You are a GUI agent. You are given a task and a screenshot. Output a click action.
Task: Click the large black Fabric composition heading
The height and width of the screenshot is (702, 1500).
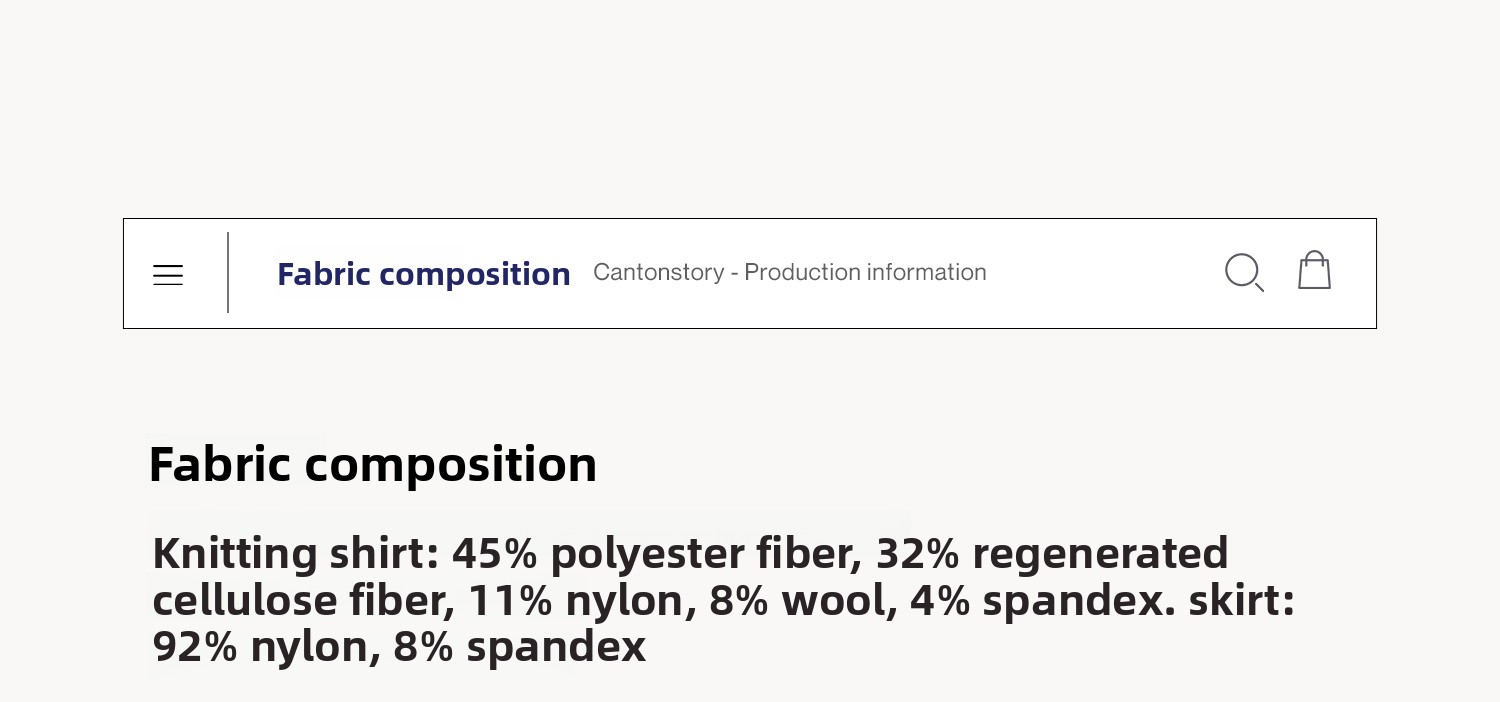pos(372,464)
